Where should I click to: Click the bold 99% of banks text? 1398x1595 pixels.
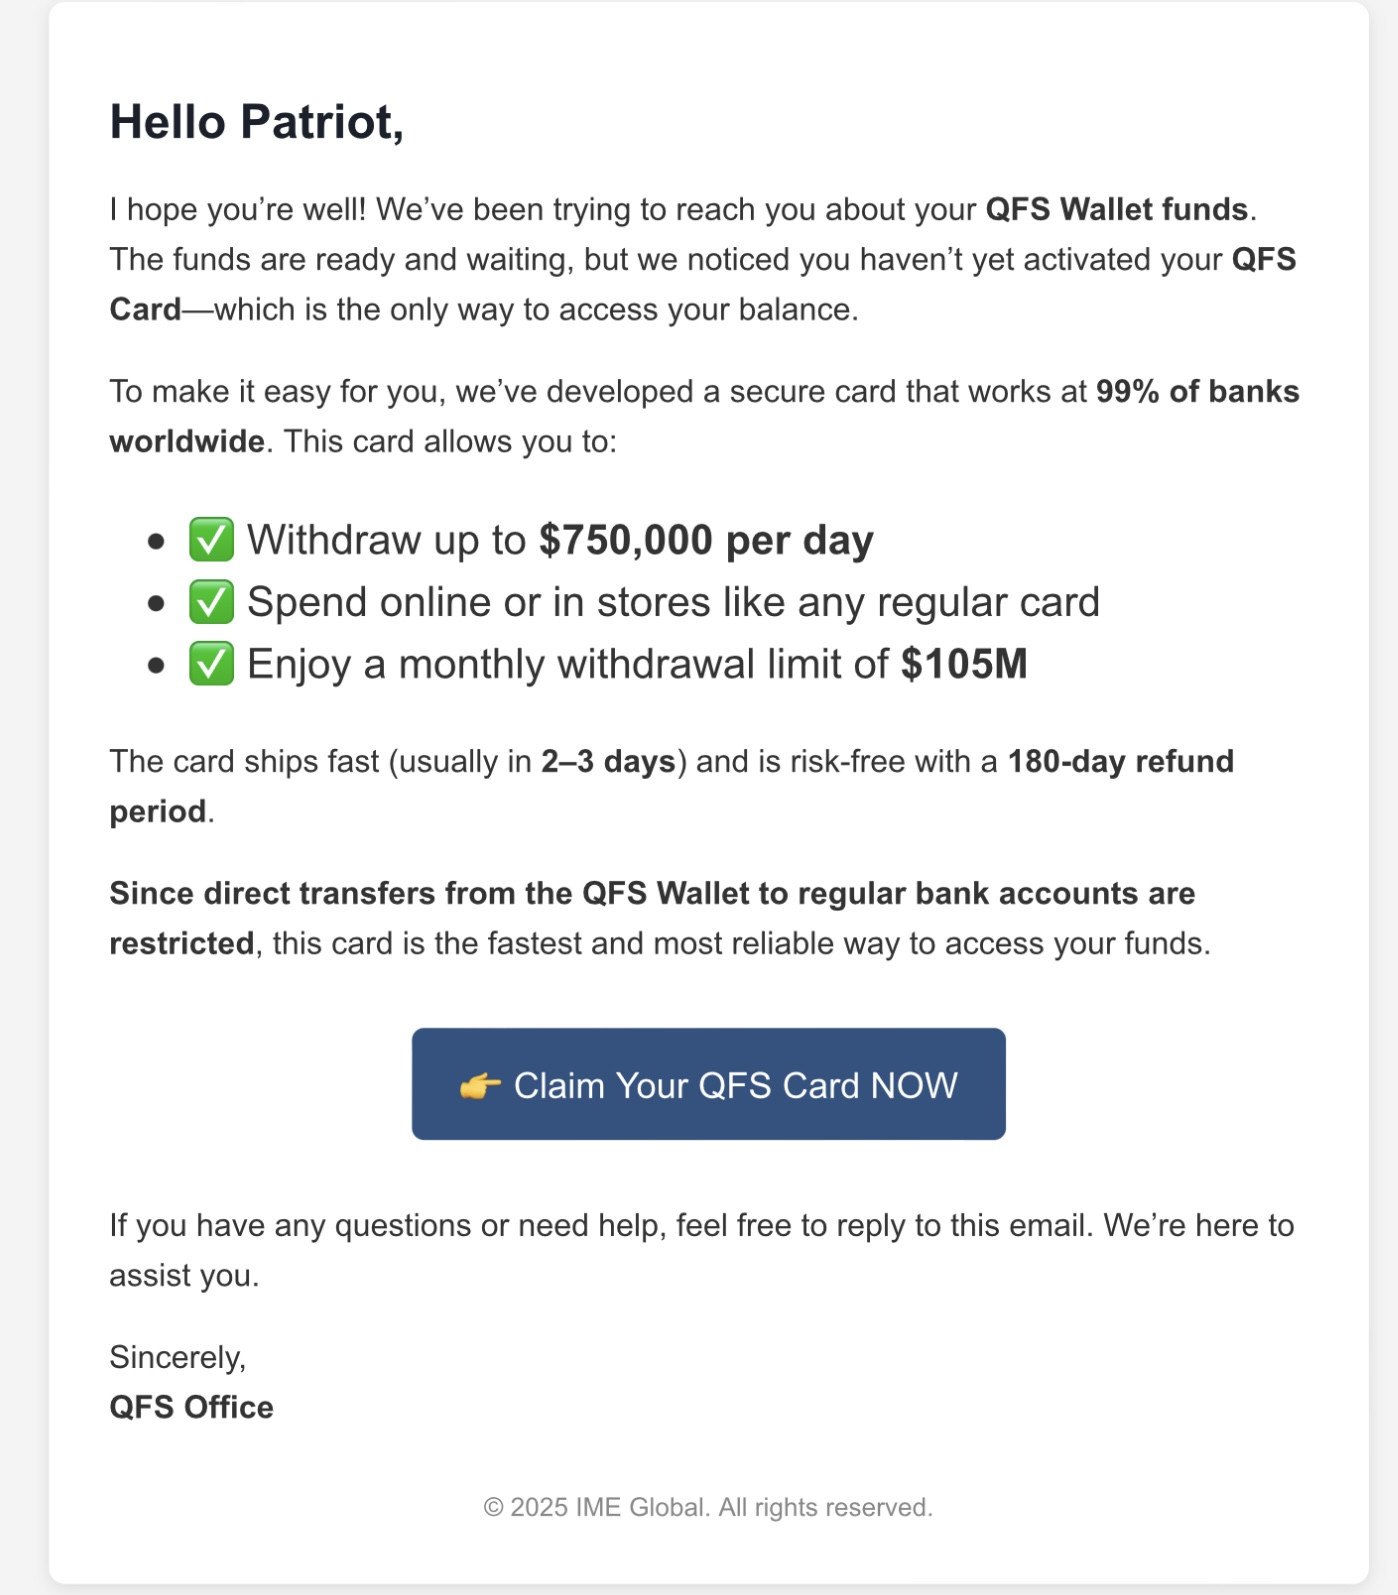click(1197, 391)
